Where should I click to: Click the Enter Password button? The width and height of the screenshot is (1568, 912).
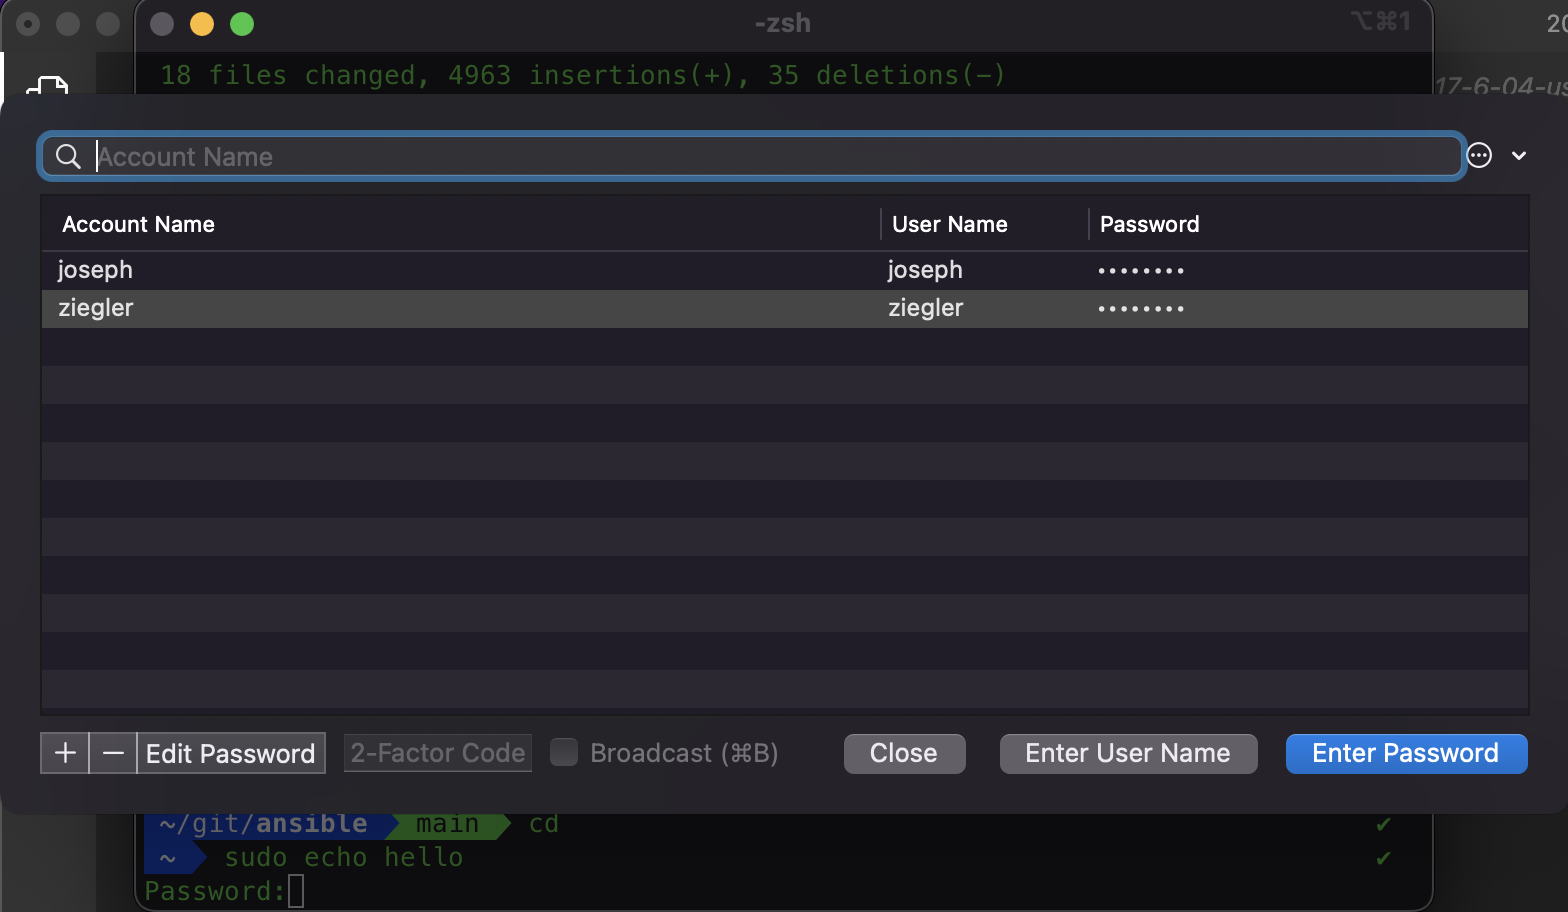pos(1406,753)
